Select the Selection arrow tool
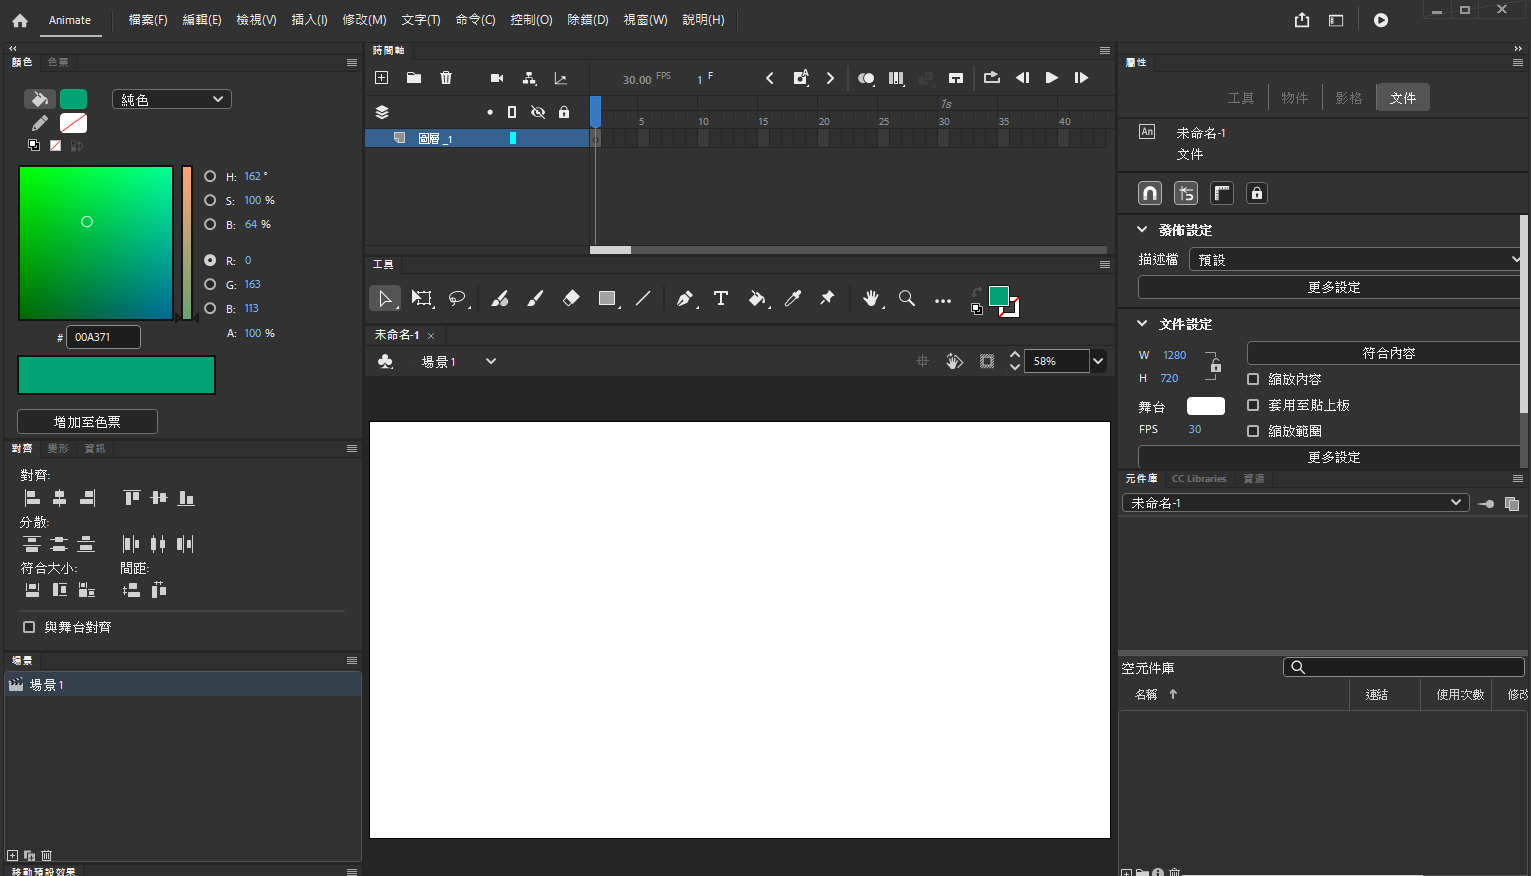 click(385, 298)
